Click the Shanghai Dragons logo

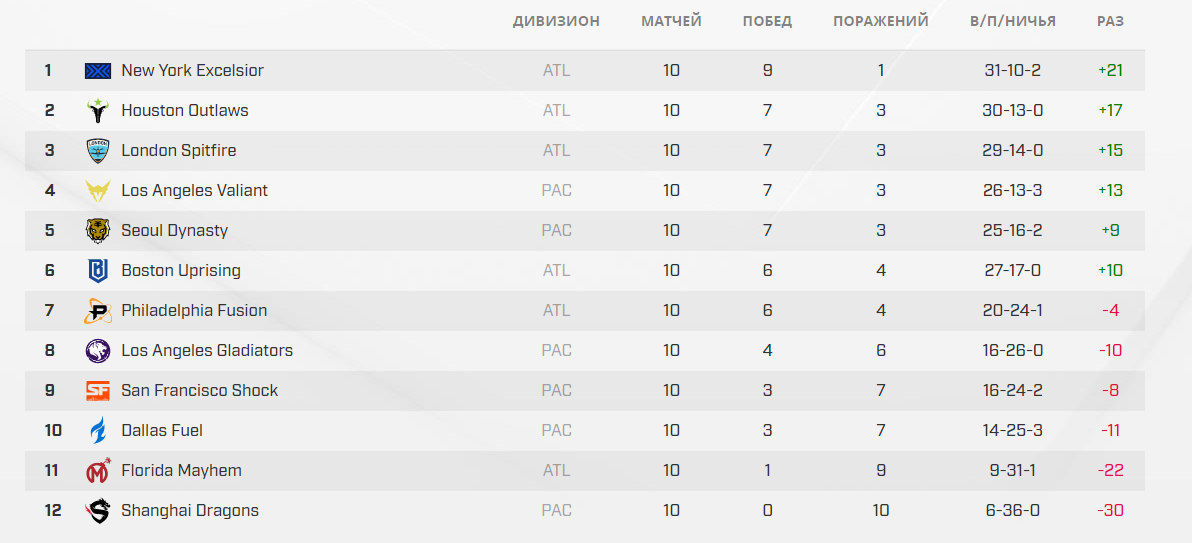[x=98, y=510]
